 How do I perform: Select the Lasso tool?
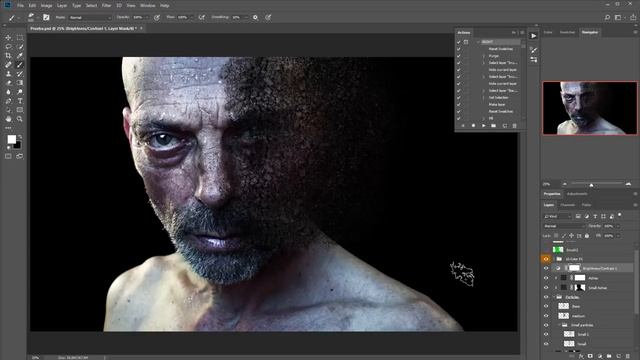[x=8, y=47]
